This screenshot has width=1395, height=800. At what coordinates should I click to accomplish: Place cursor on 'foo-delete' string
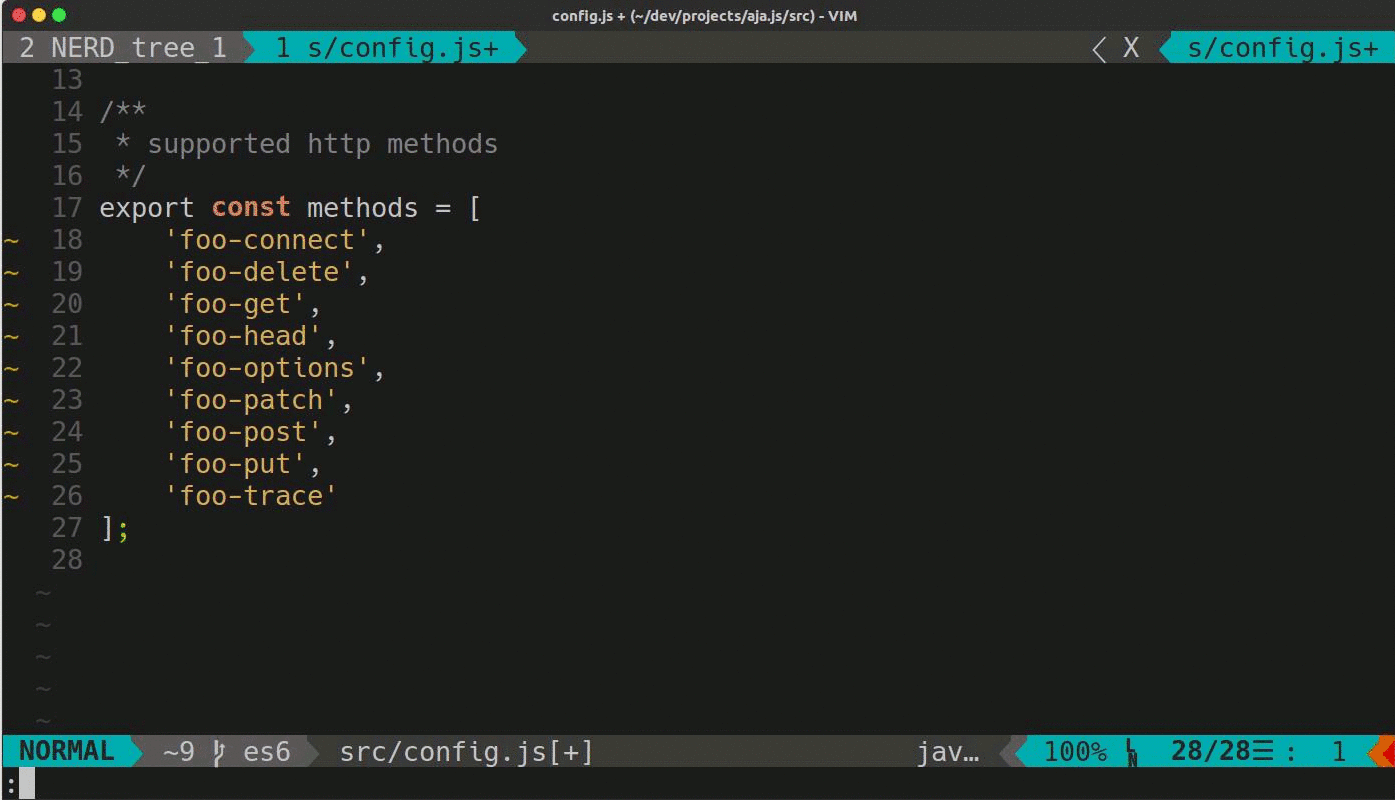tap(259, 273)
